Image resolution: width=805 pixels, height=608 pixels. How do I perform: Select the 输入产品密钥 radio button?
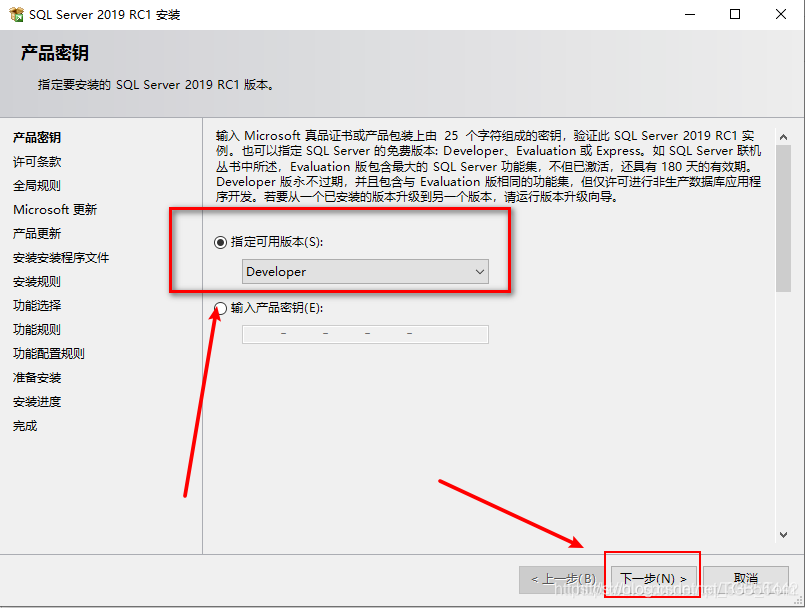tap(220, 308)
